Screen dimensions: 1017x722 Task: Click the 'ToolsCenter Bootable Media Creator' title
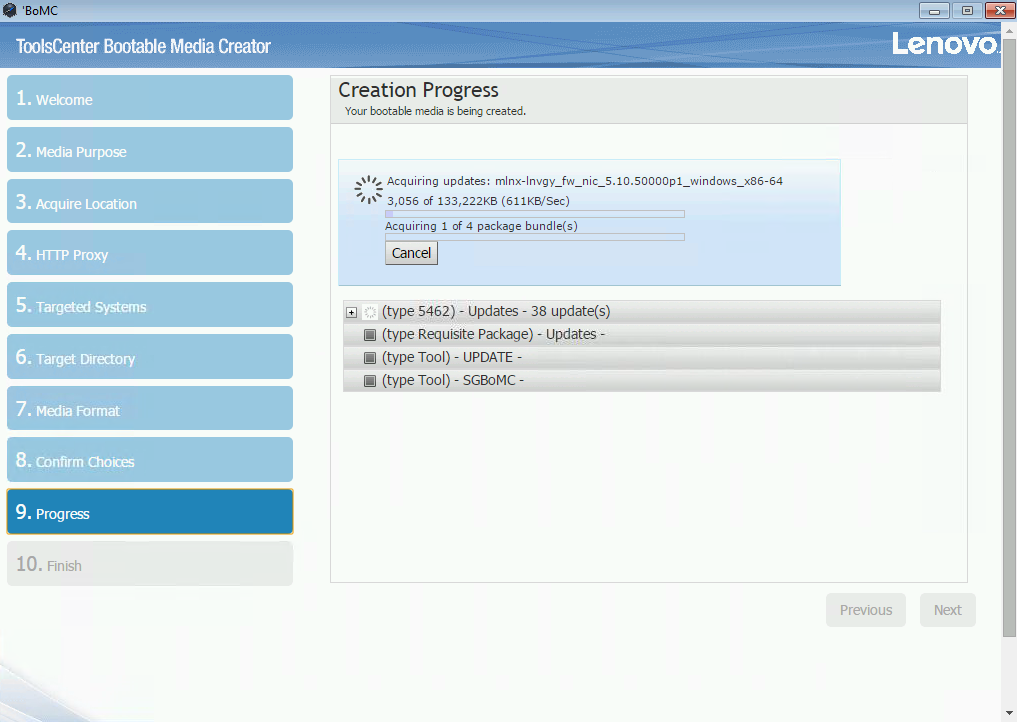[143, 47]
